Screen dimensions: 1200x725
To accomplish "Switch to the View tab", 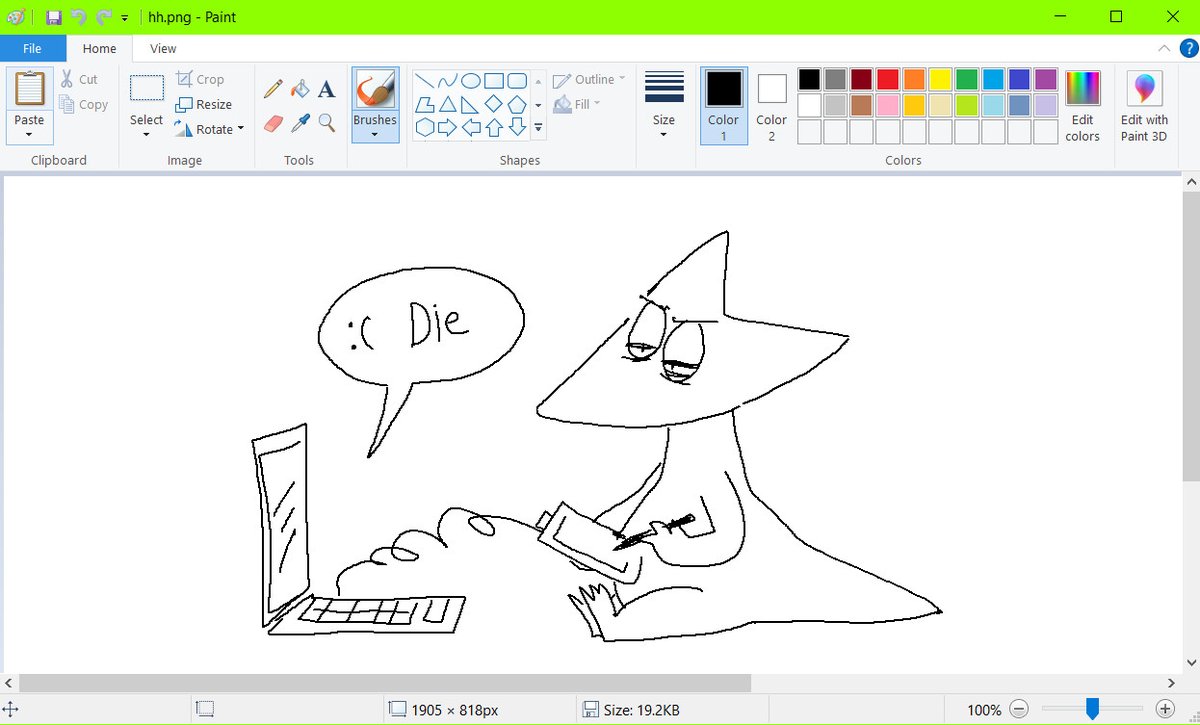I will (163, 48).
